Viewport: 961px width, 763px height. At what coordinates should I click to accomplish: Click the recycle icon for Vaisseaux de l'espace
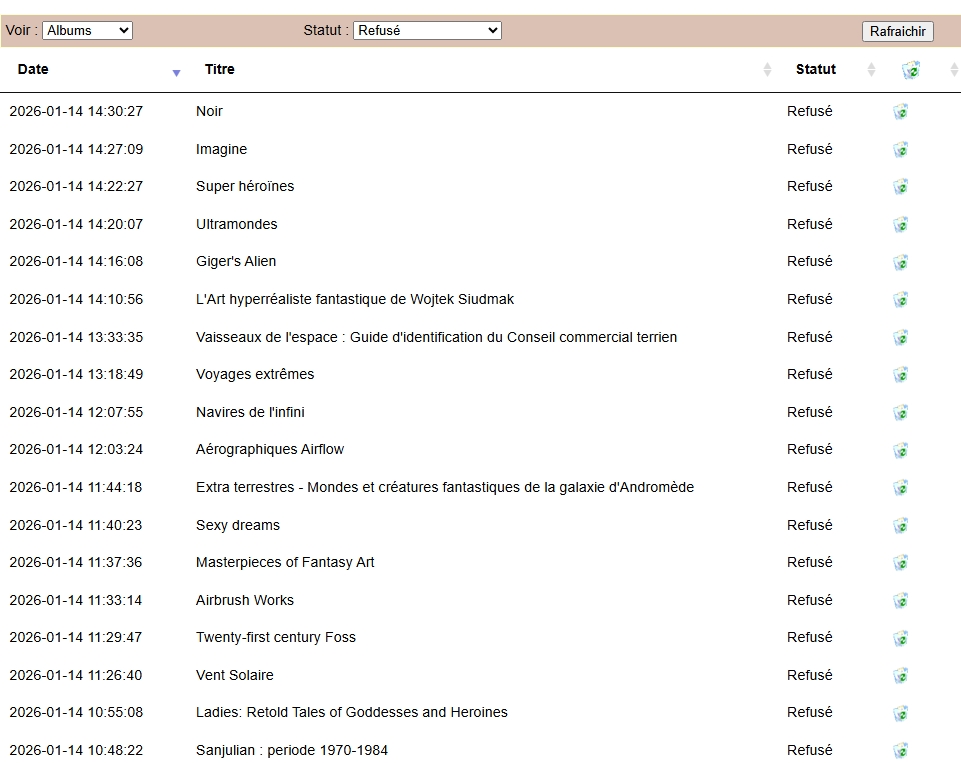click(900, 338)
